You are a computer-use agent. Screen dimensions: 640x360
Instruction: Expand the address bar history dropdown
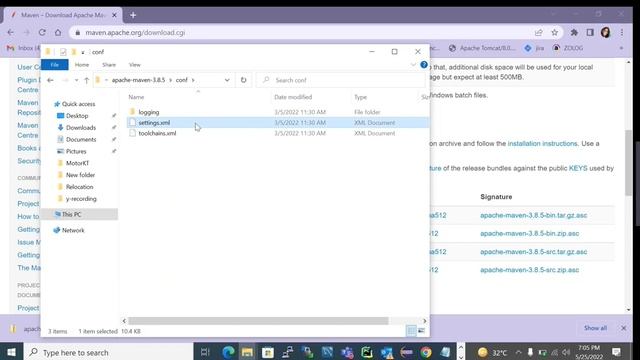[x=227, y=80]
